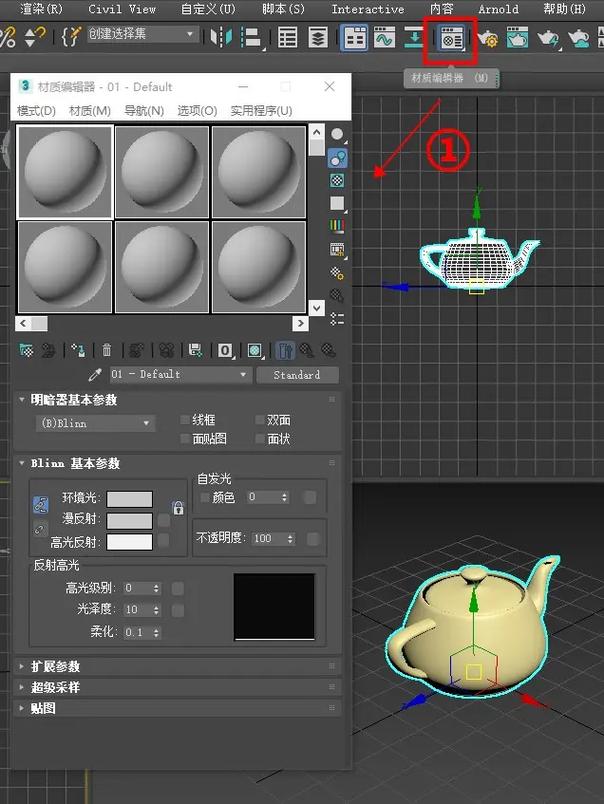Pick material with the eyedropper icon
This screenshot has height=804, width=604.
[x=95, y=375]
